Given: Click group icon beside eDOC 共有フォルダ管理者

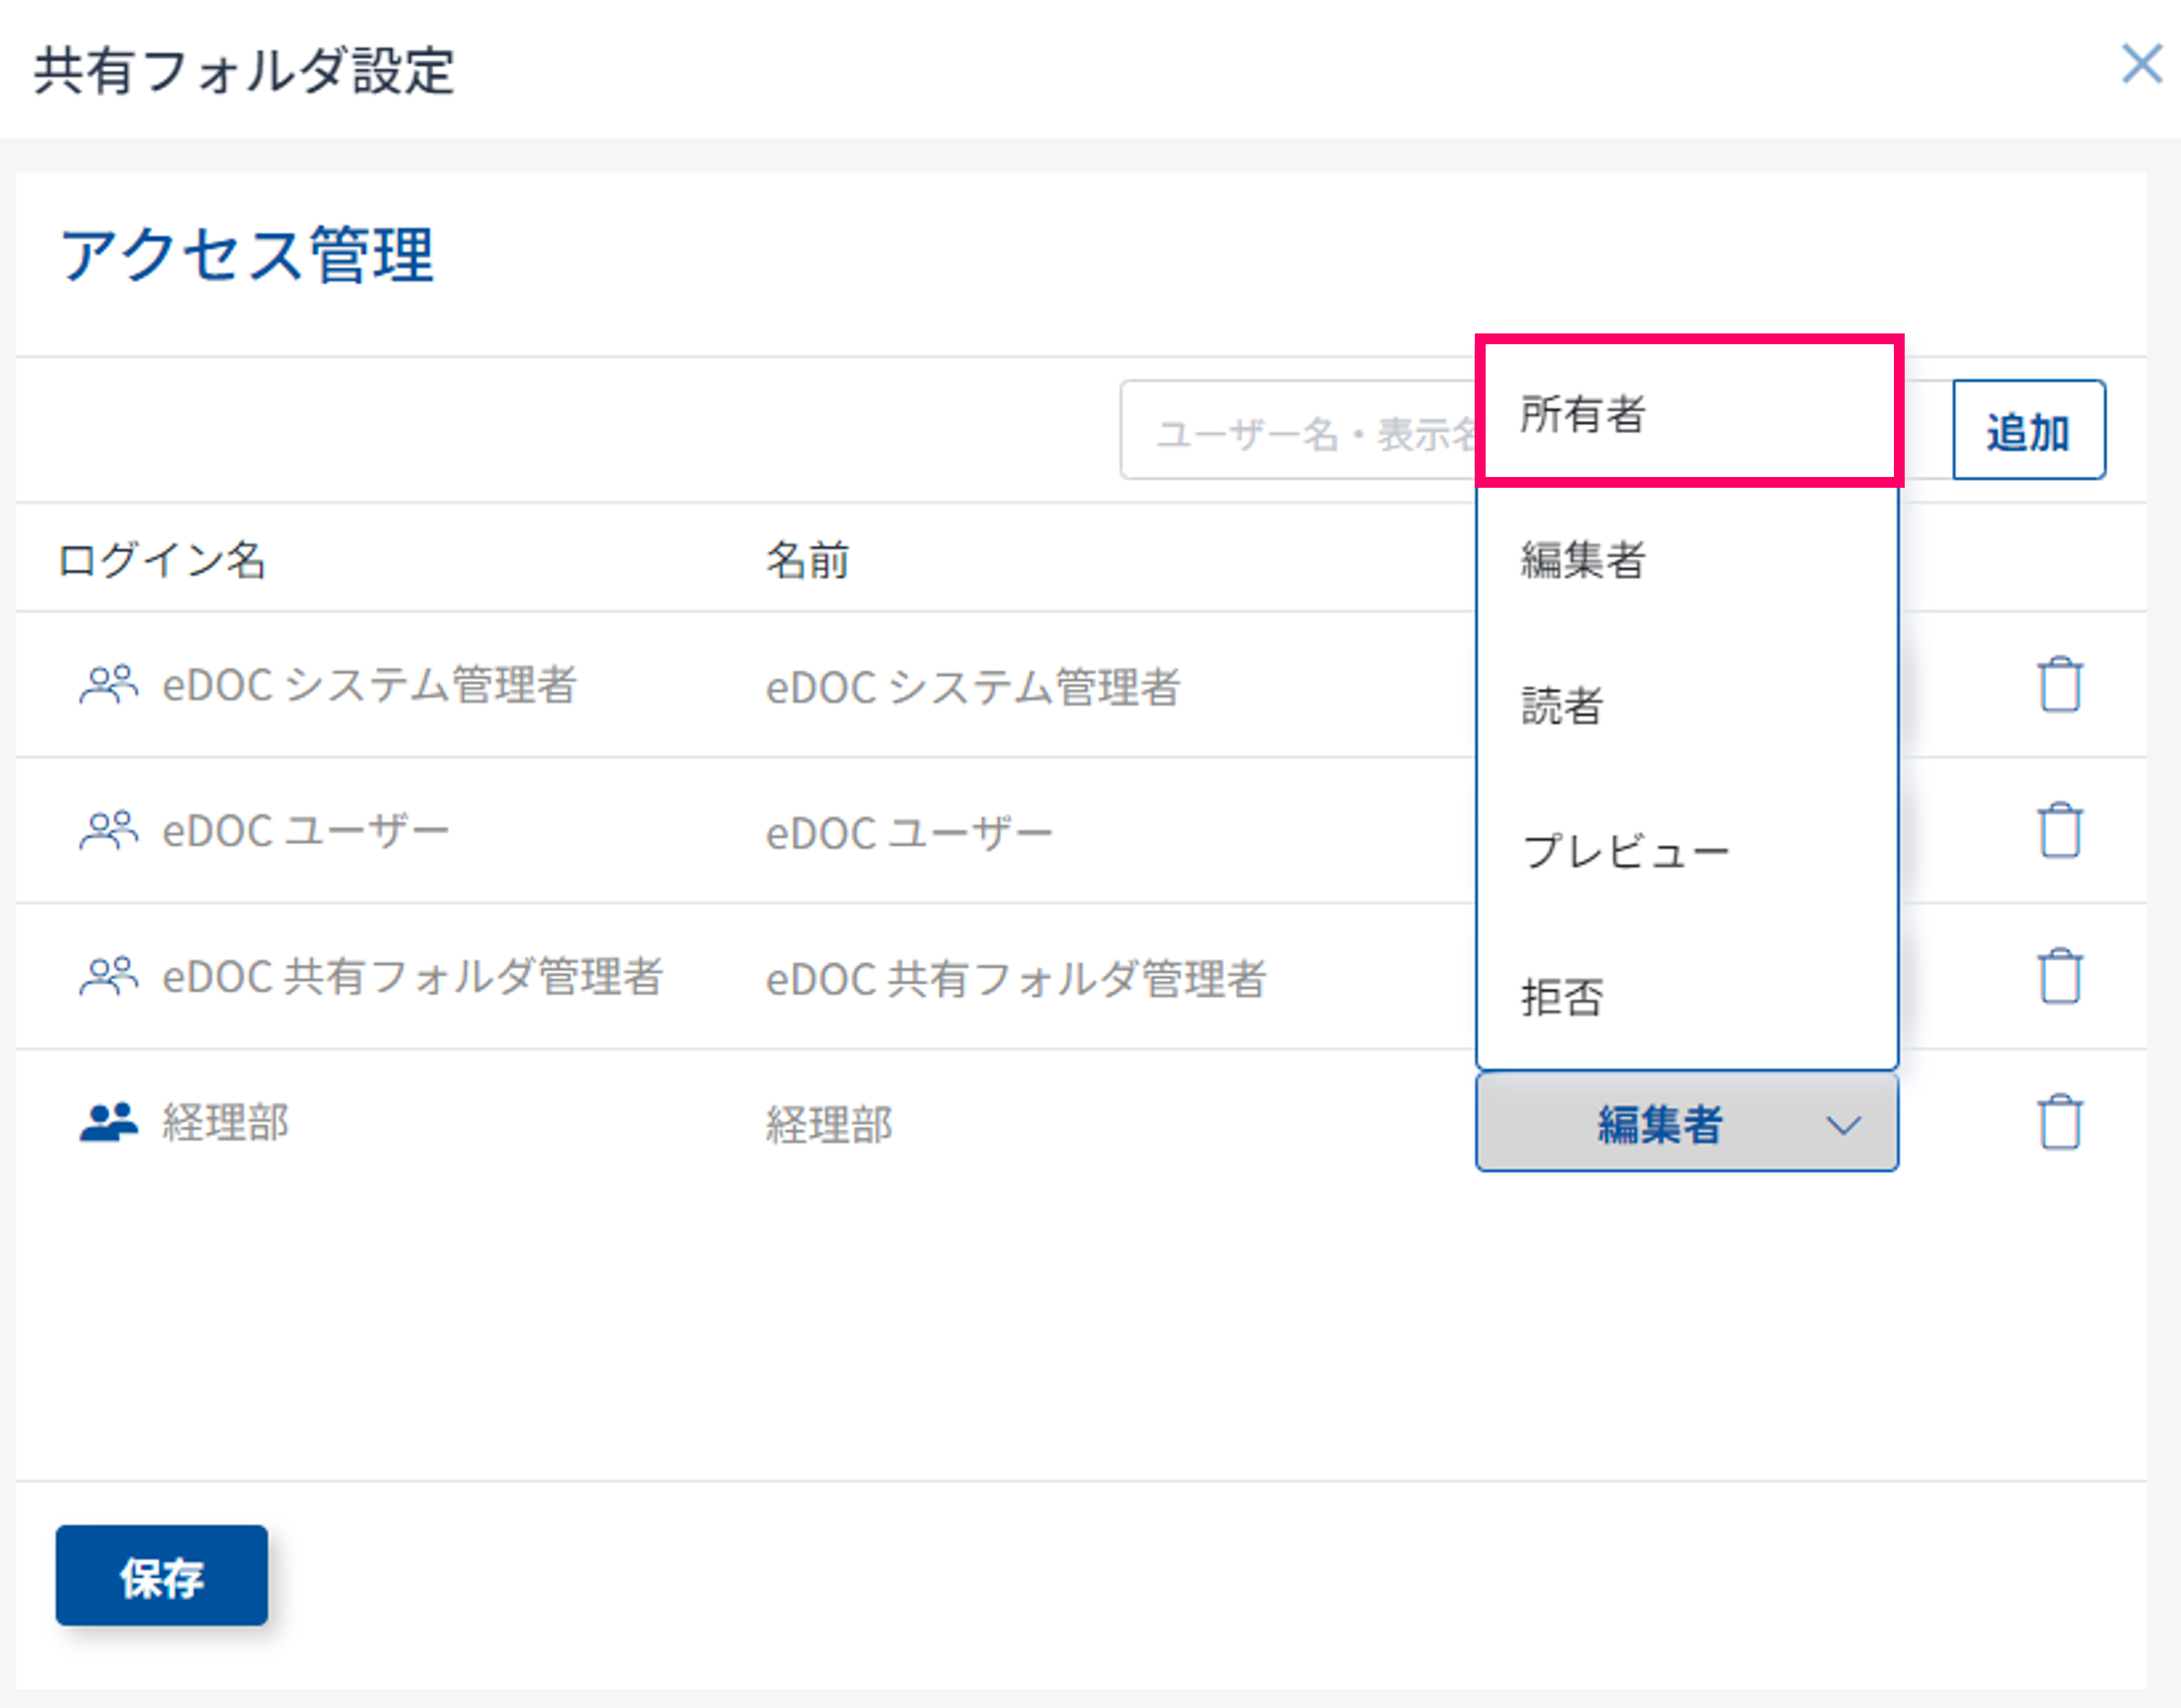Looking at the screenshot, I should pyautogui.click(x=108, y=976).
